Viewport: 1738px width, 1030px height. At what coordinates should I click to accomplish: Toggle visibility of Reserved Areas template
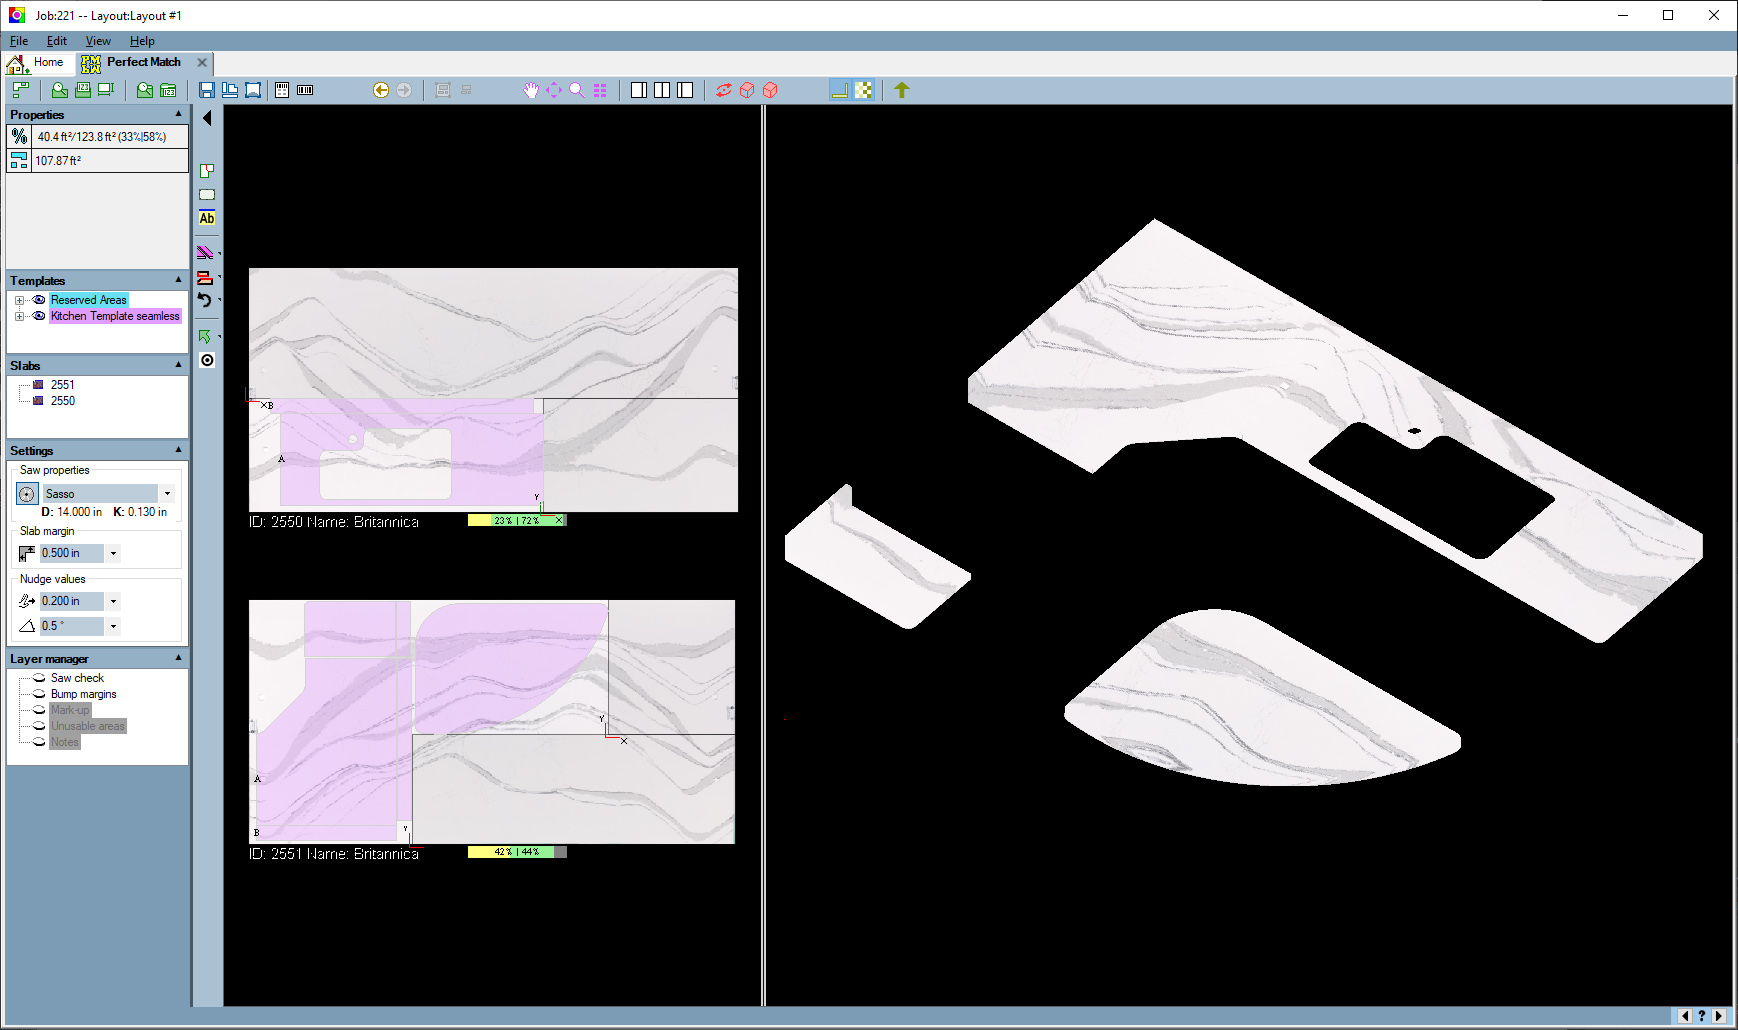click(x=39, y=300)
